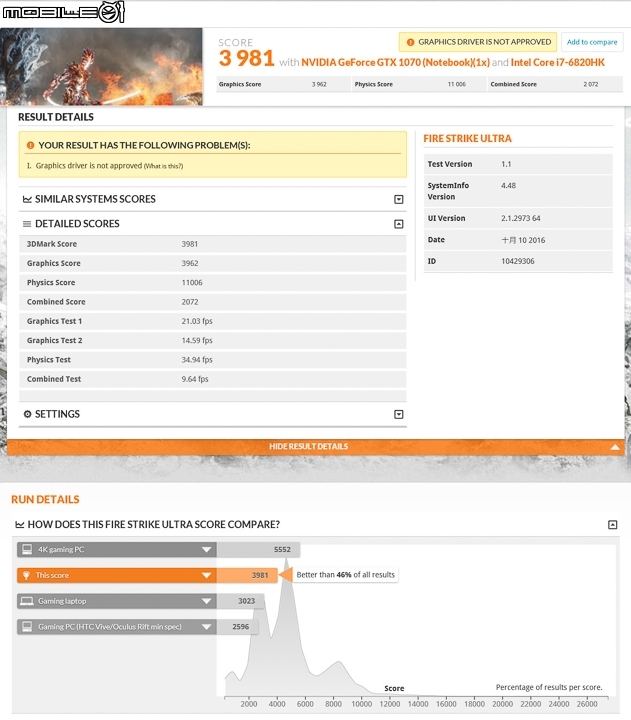Click the result ID 10429306
This screenshot has width=631, height=720.
[x=518, y=261]
